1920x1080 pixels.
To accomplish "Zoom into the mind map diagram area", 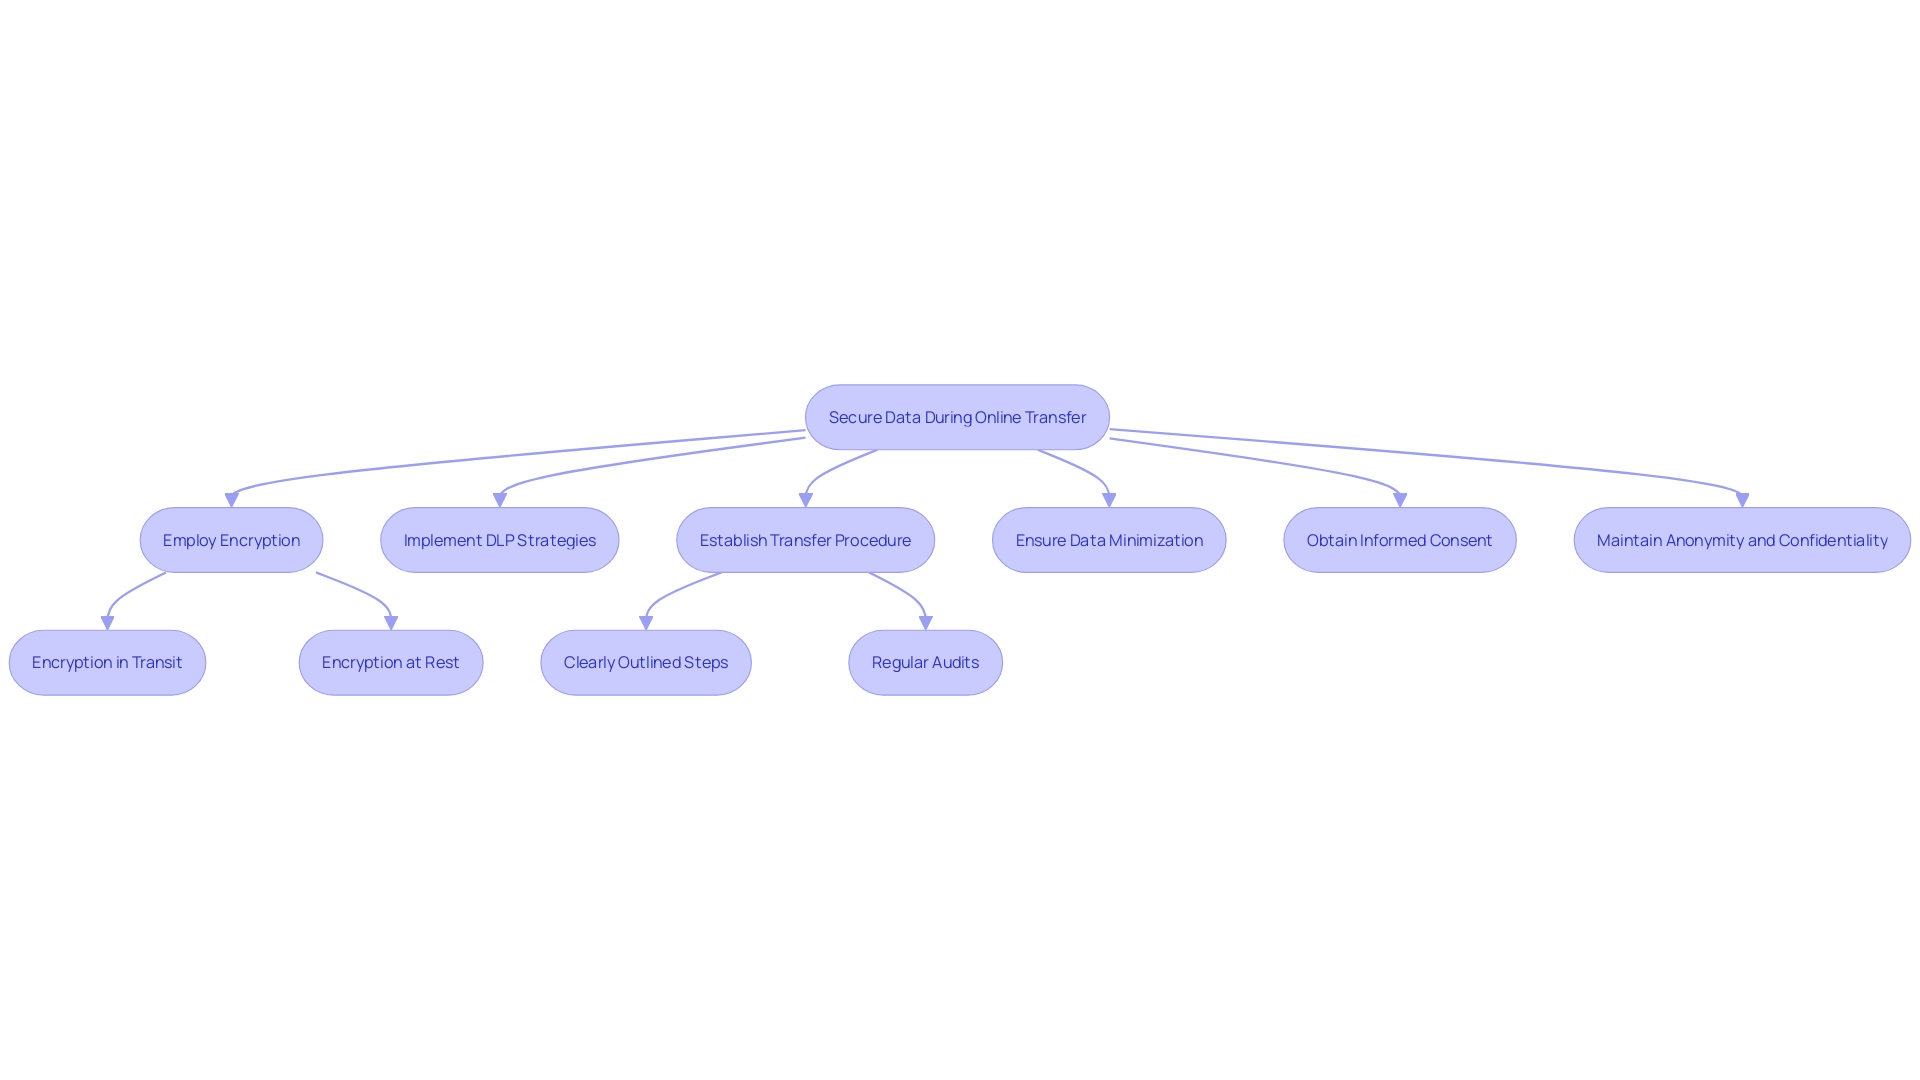I will (x=960, y=541).
